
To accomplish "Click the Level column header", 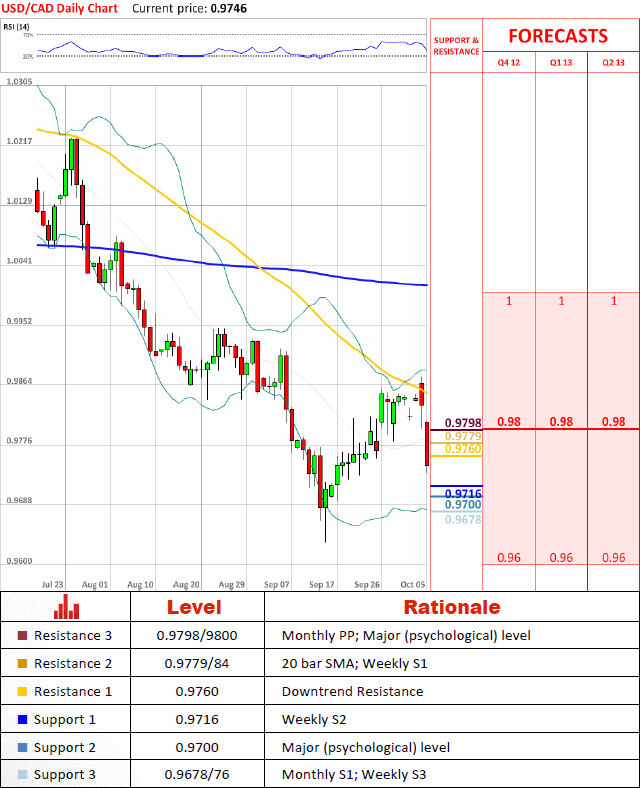I will click(x=194, y=607).
